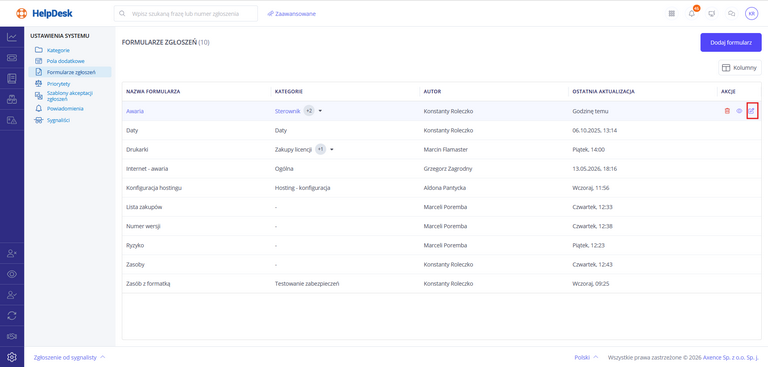
Task: Select the Numer wersji row
Action: tap(442, 226)
